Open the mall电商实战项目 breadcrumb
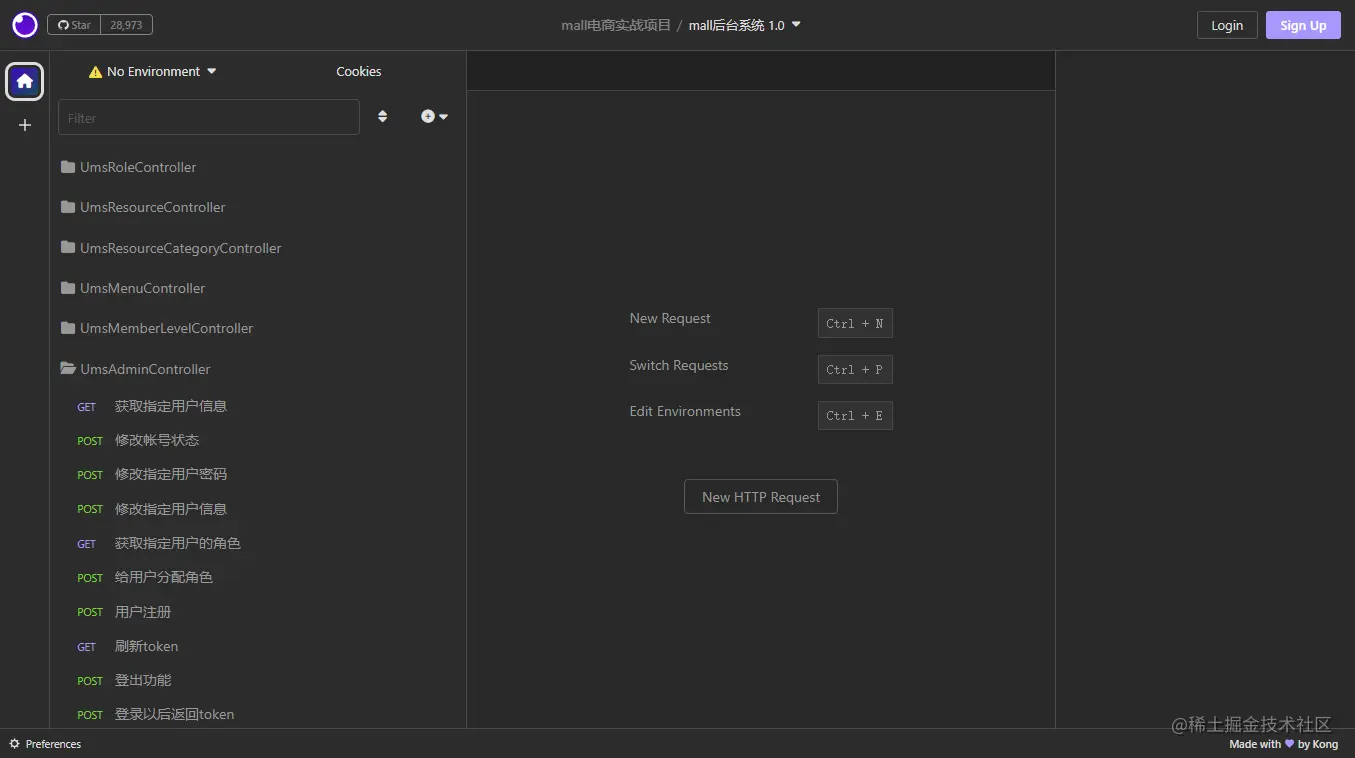This screenshot has width=1355, height=758. [x=616, y=25]
